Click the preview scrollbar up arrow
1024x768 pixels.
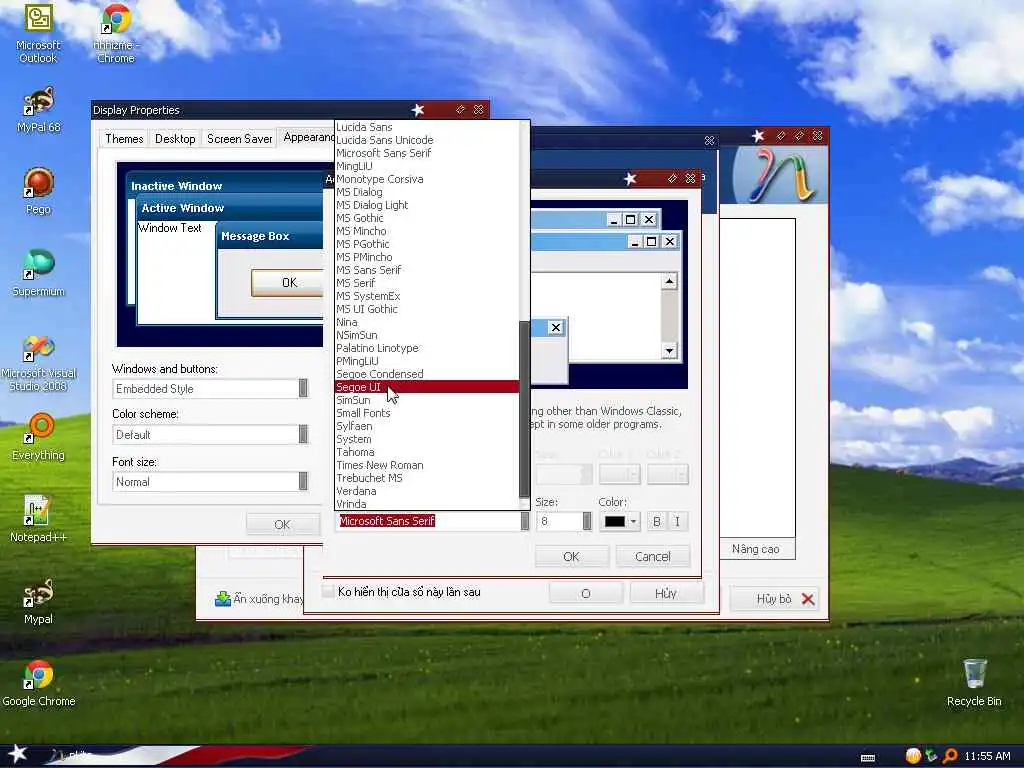(669, 281)
